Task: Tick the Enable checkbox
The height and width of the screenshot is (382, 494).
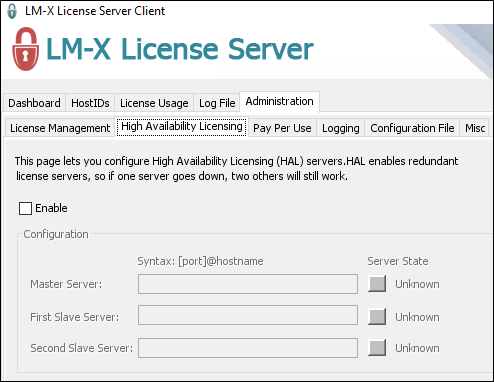Action: 25,208
